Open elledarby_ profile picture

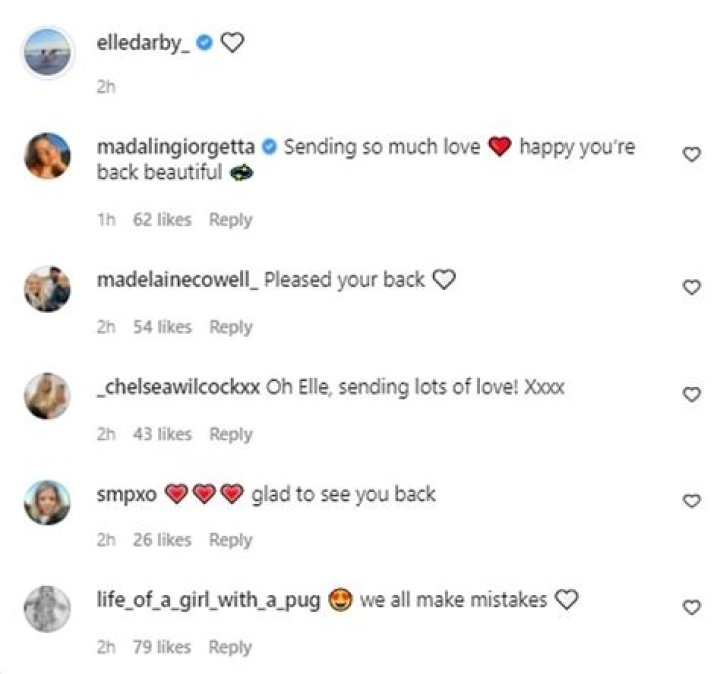47,53
